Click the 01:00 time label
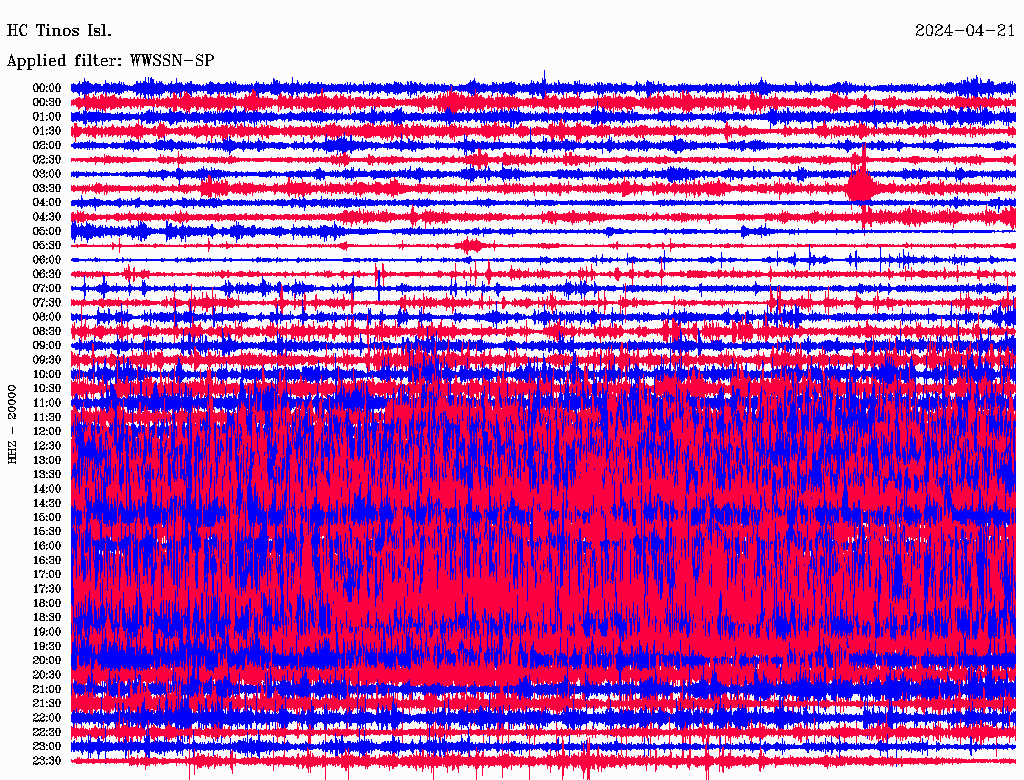Screen dimensions: 1024x780 (47, 116)
